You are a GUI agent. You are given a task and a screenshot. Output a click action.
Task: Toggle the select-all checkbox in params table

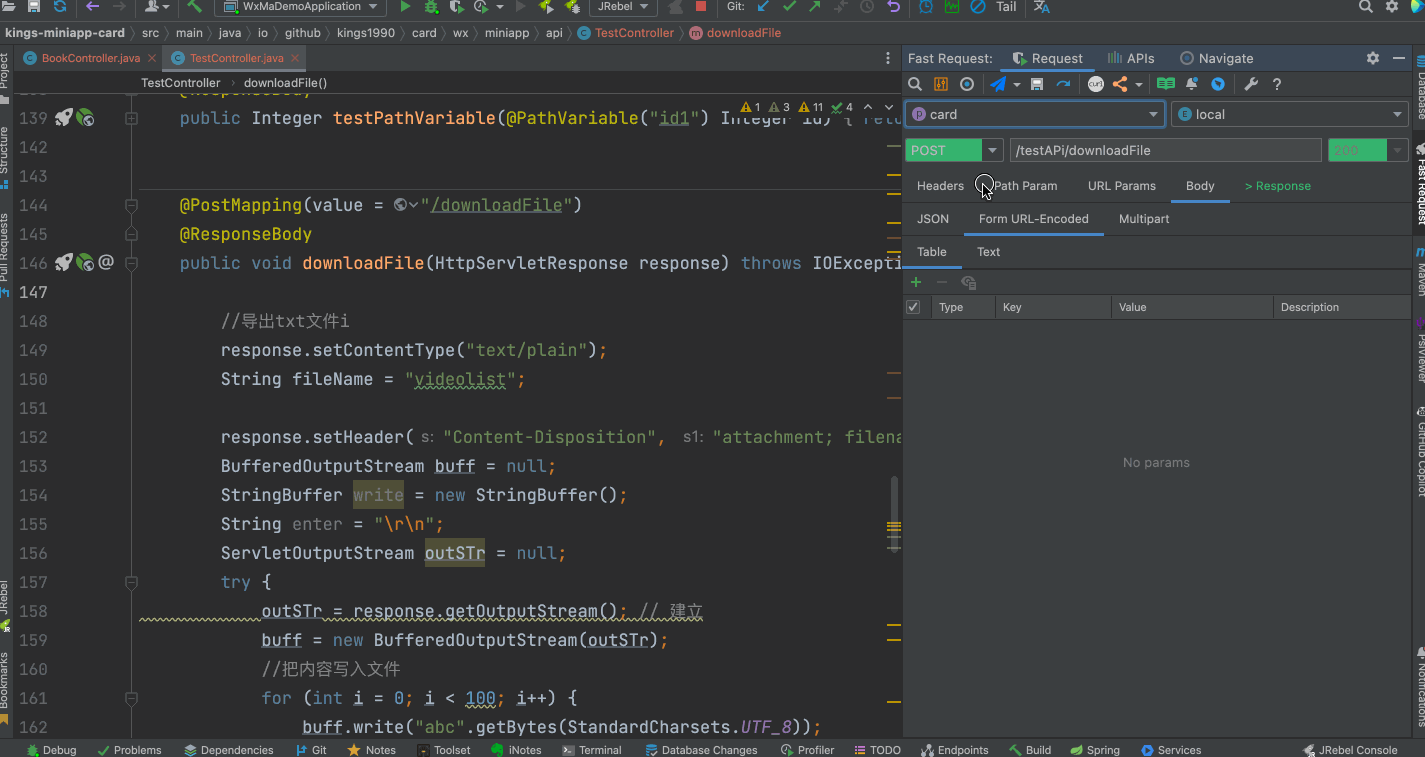pyautogui.click(x=913, y=307)
